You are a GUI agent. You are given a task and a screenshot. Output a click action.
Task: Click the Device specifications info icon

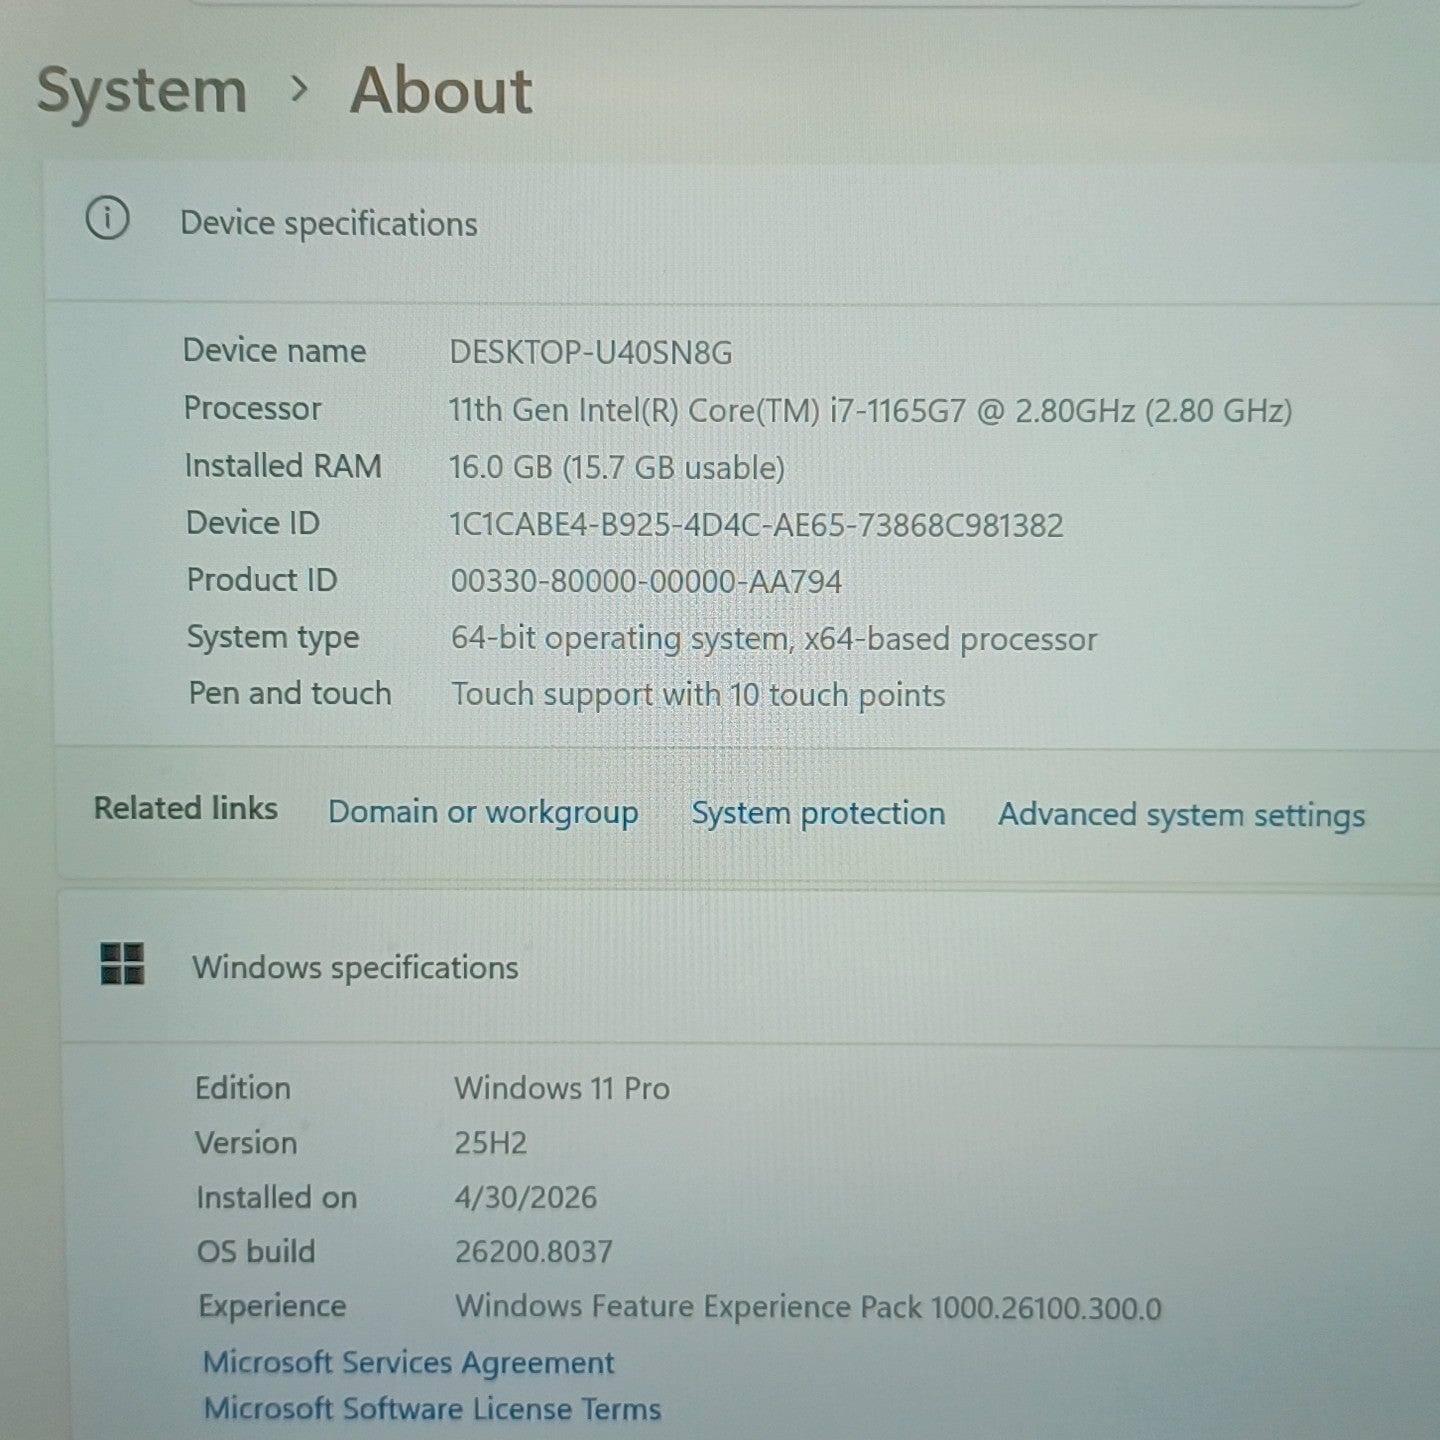(x=107, y=218)
